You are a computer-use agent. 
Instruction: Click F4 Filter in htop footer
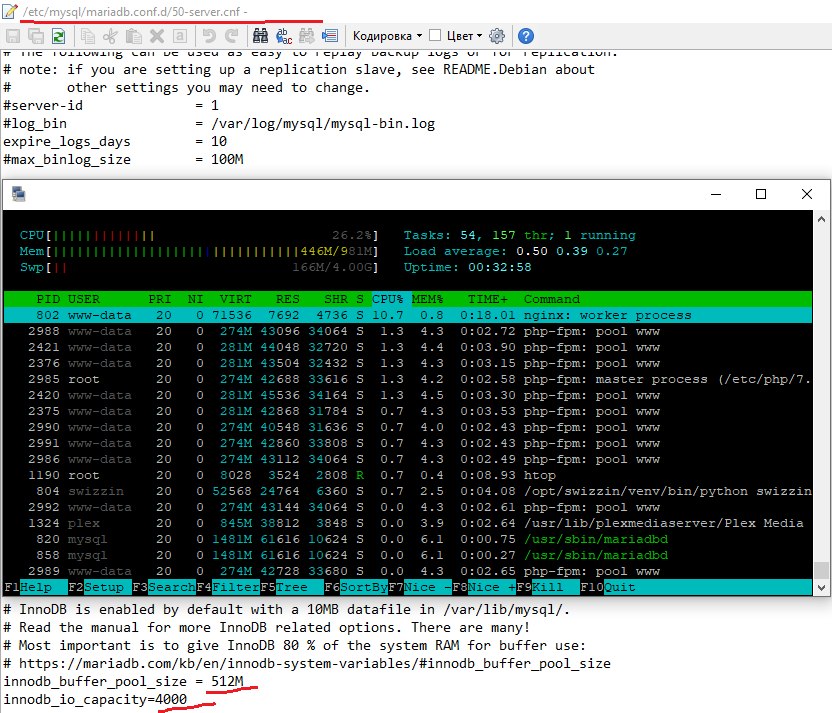[x=228, y=587]
